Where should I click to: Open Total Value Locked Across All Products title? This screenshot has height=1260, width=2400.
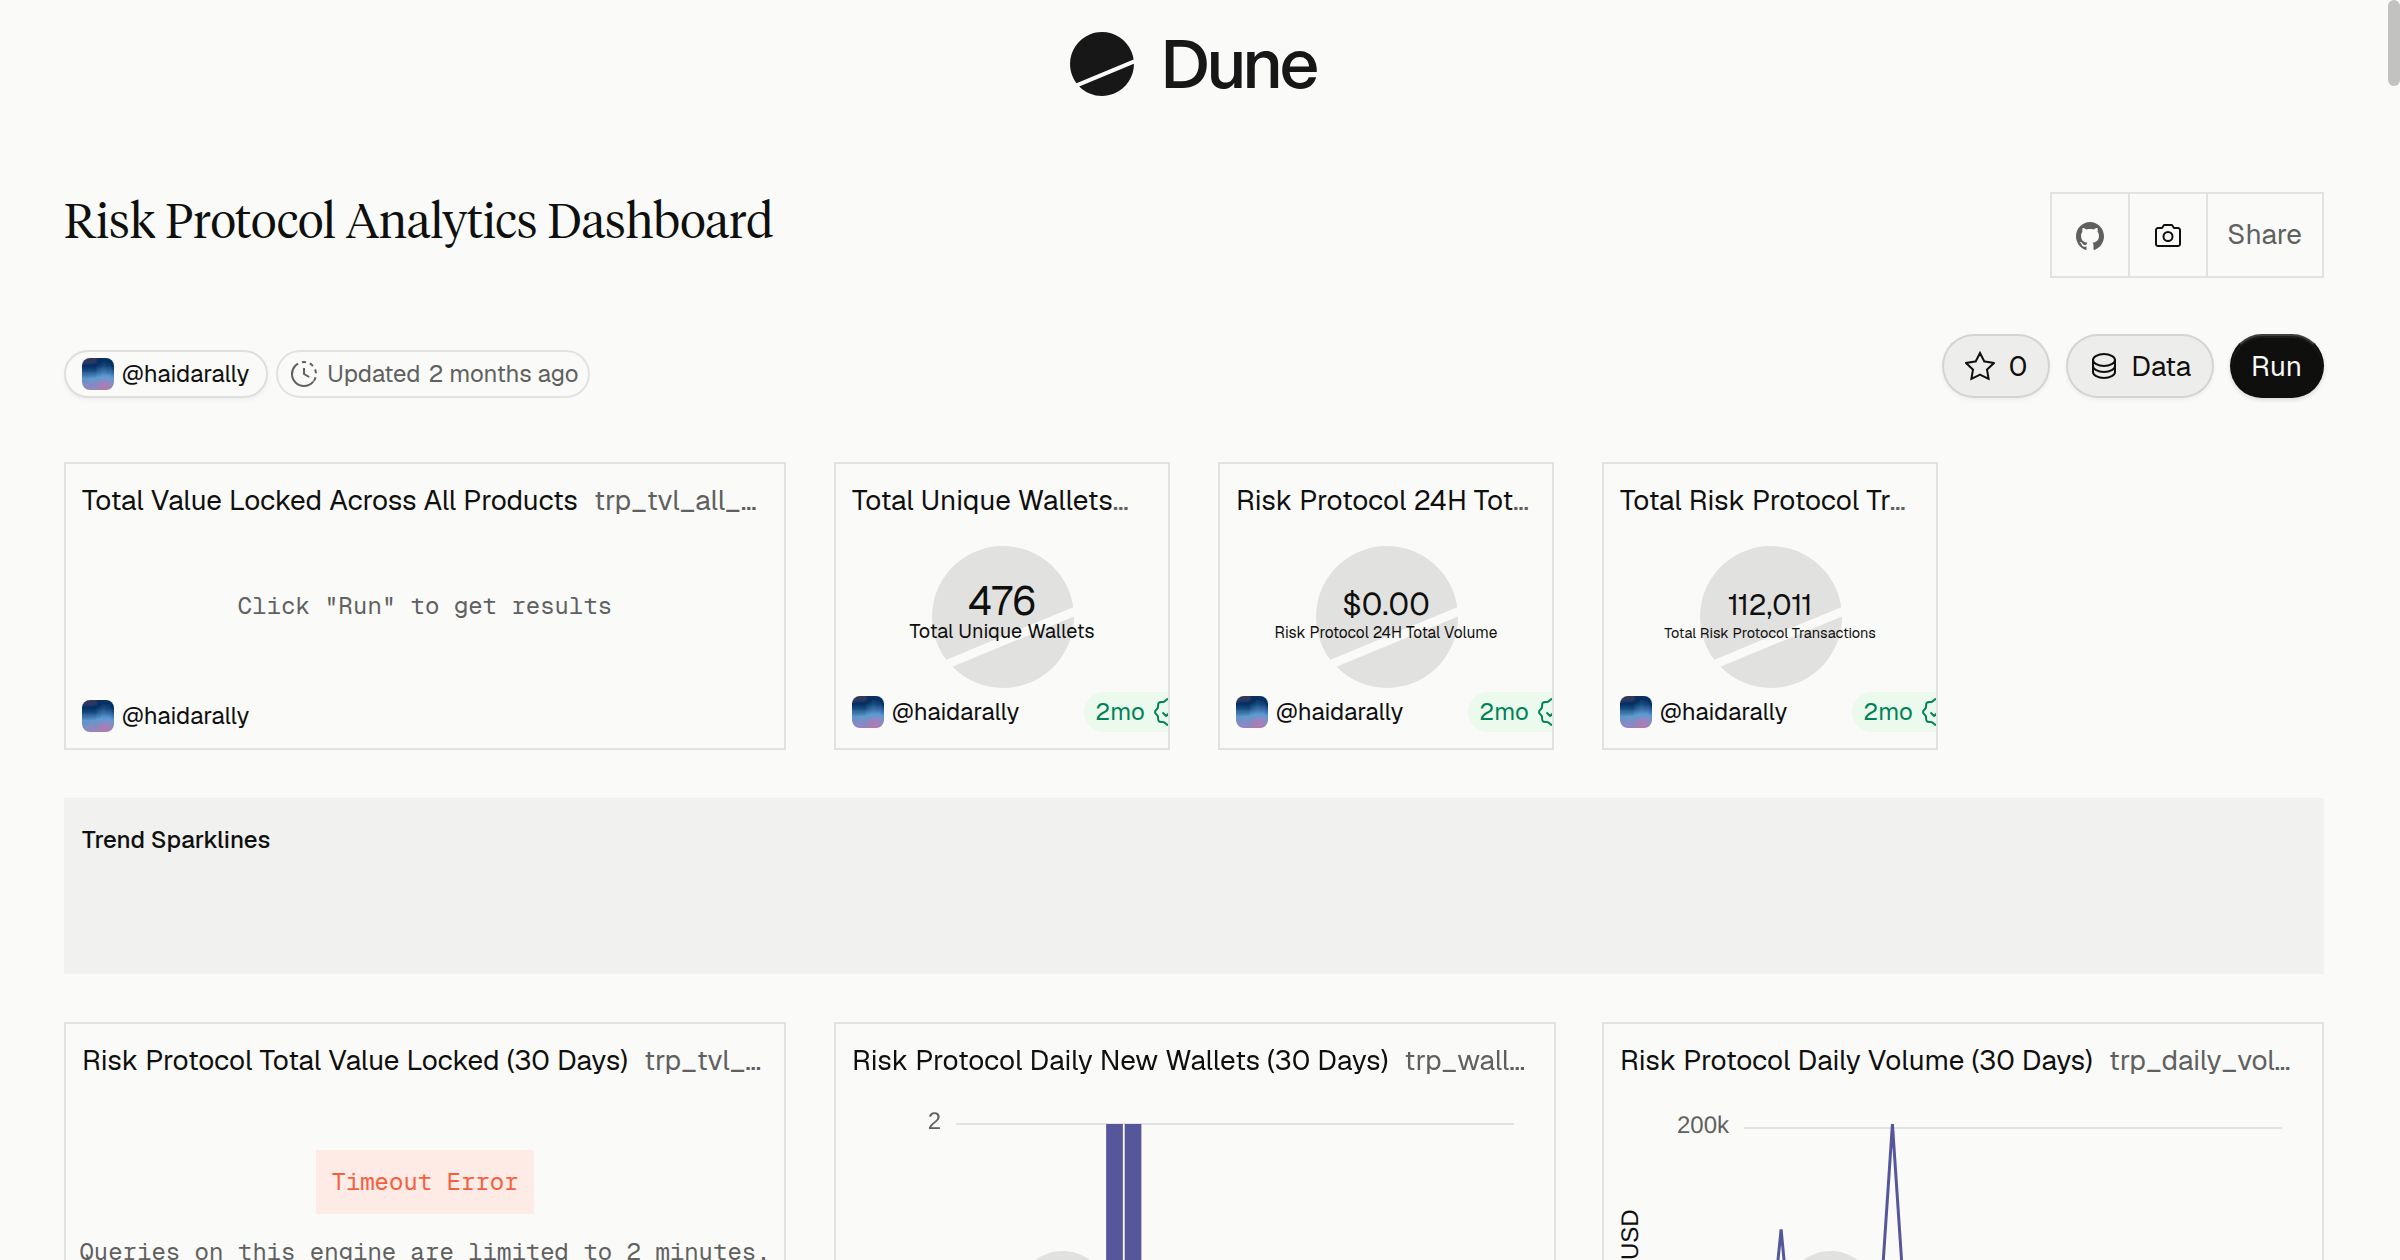tap(329, 500)
